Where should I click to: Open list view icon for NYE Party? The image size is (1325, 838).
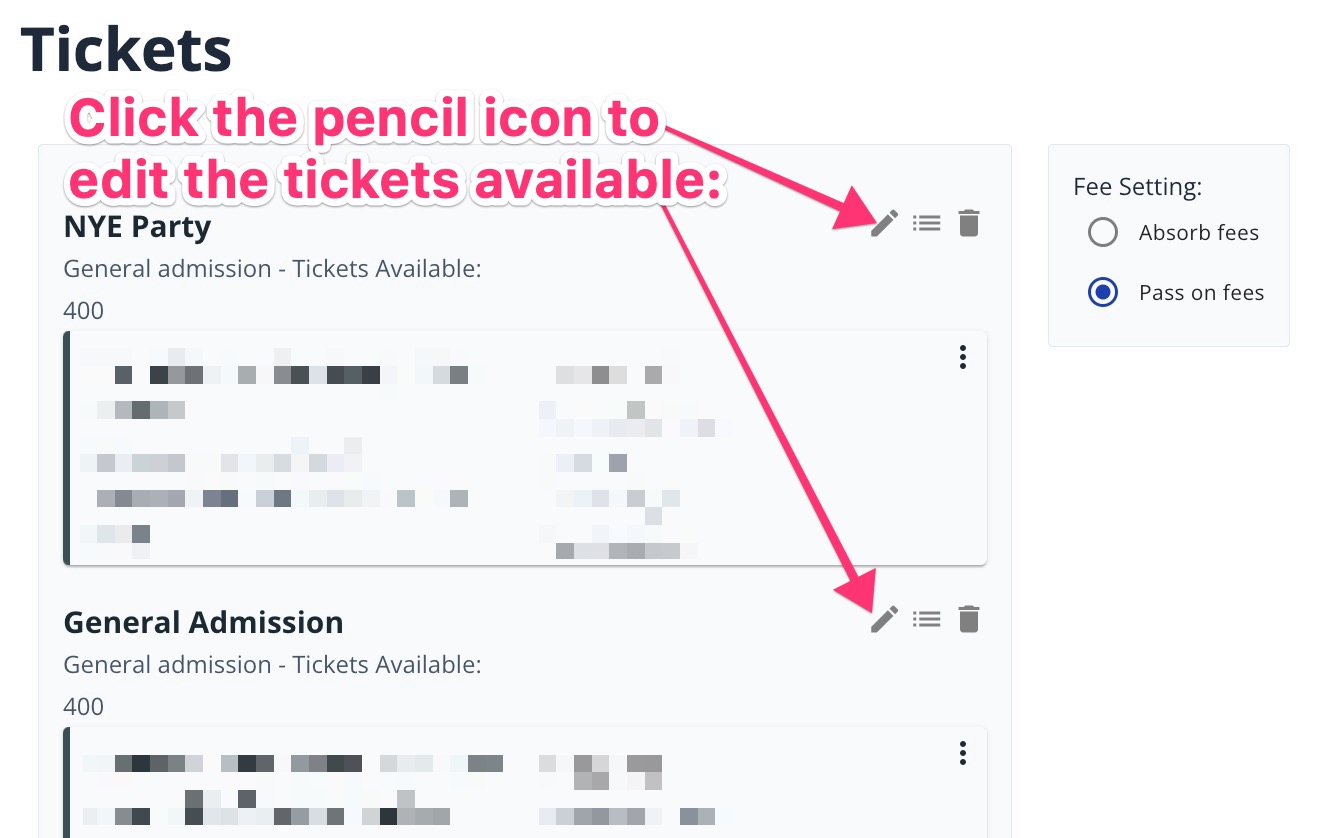[927, 223]
